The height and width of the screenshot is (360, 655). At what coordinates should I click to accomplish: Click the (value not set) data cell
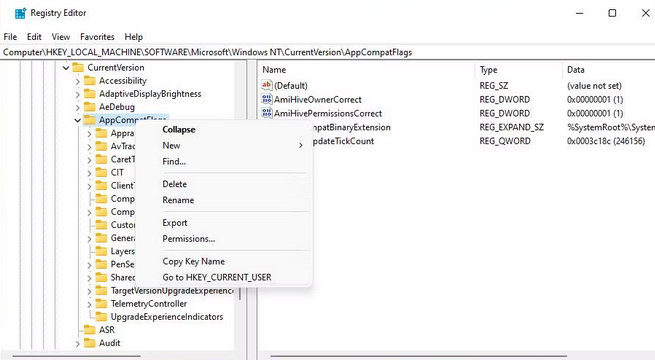(x=594, y=86)
